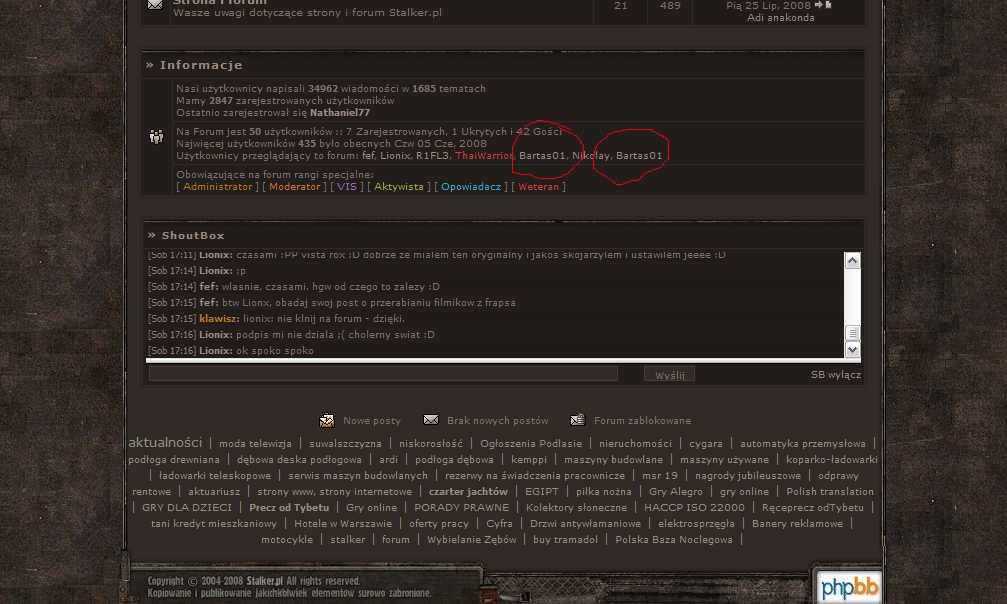The image size is (1007, 604).
Task: Click the phpBB logo badge
Action: tap(848, 587)
